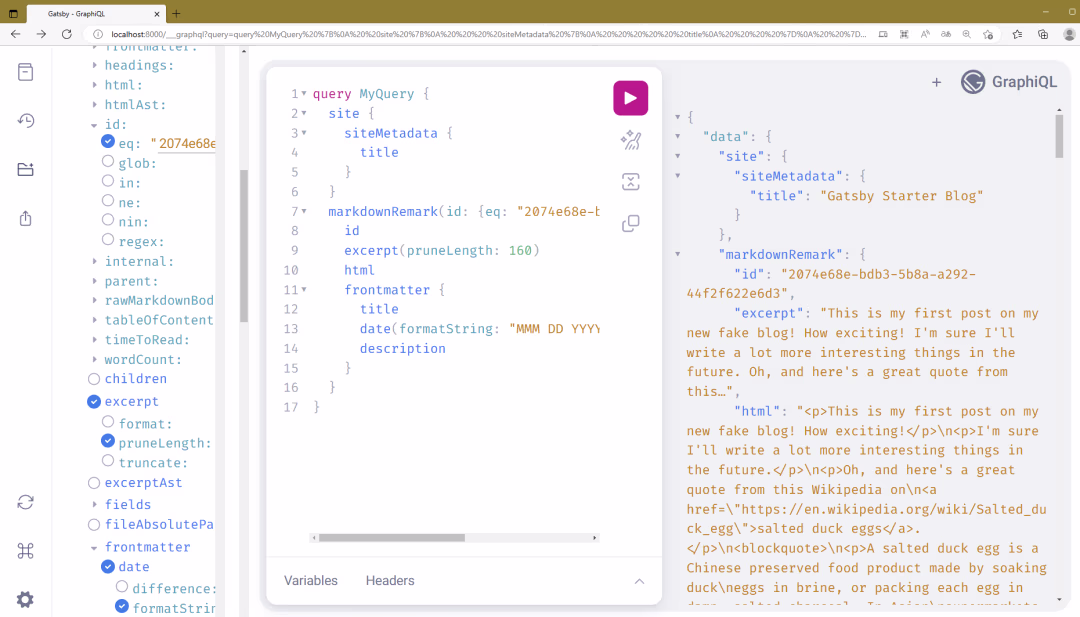Re-fetch the GraphQL schema icon

pos(25,502)
